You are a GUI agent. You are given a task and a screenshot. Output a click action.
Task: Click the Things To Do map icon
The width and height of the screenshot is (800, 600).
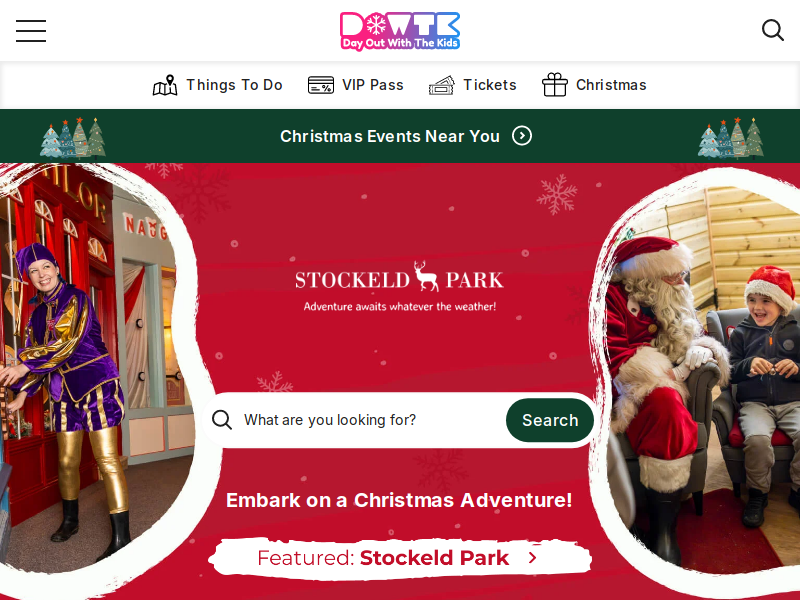165,85
